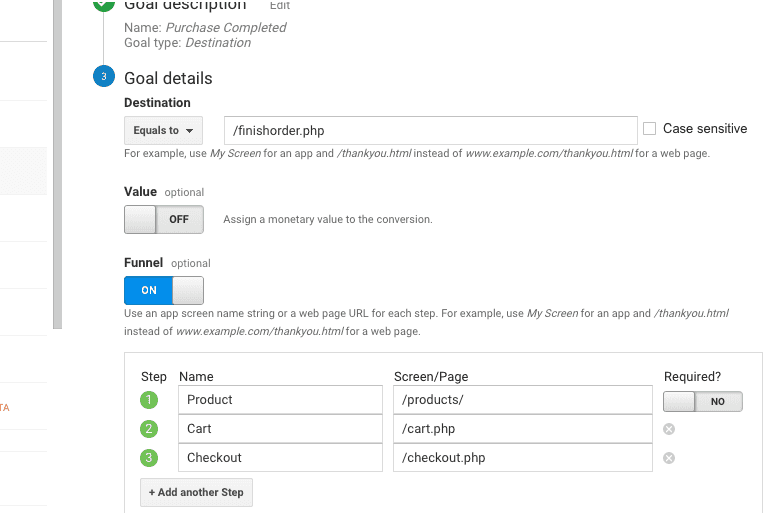Click the green step 1 number badge
Viewport: 773px width, 530px height.
(149, 400)
